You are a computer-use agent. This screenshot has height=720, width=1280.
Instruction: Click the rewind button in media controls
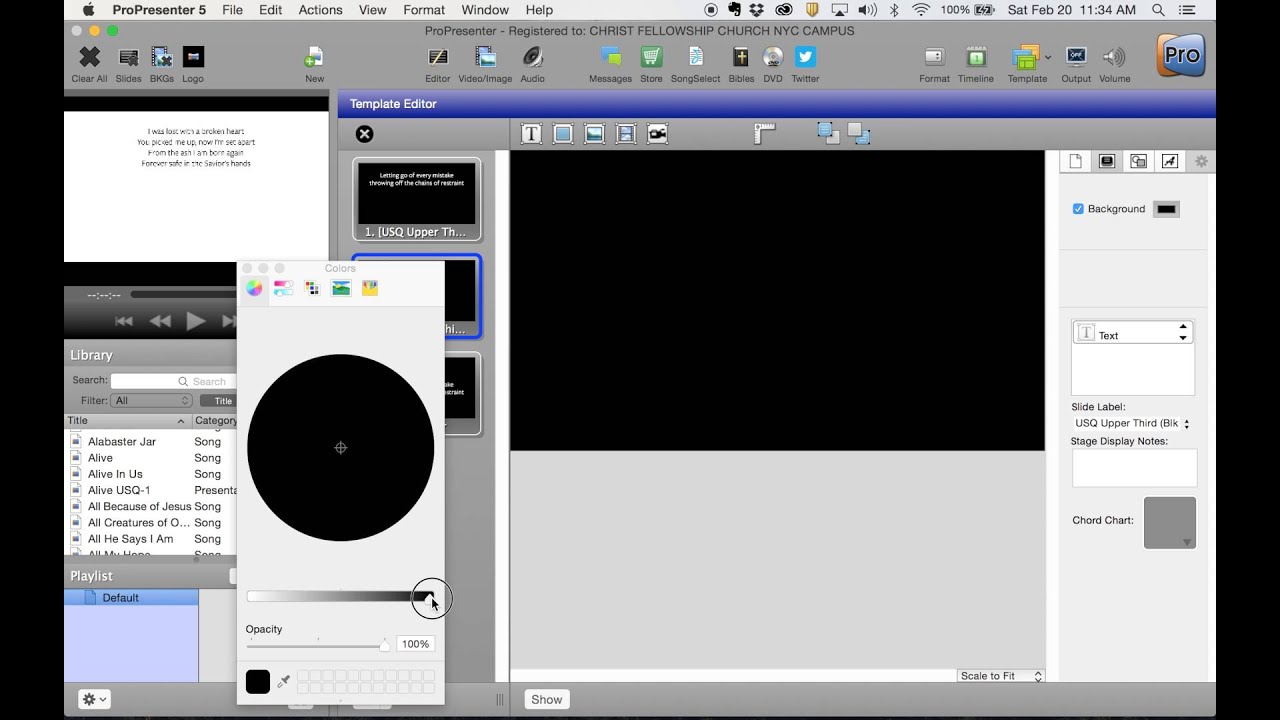[160, 321]
